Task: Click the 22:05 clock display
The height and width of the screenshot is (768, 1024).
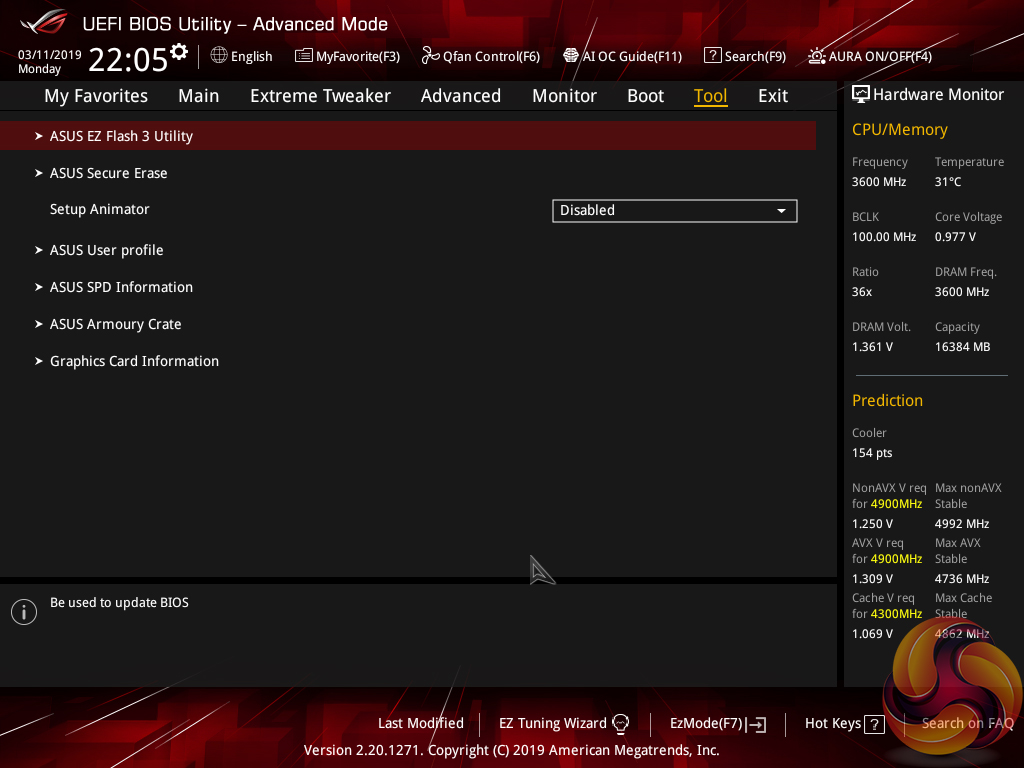Action: pyautogui.click(x=128, y=59)
